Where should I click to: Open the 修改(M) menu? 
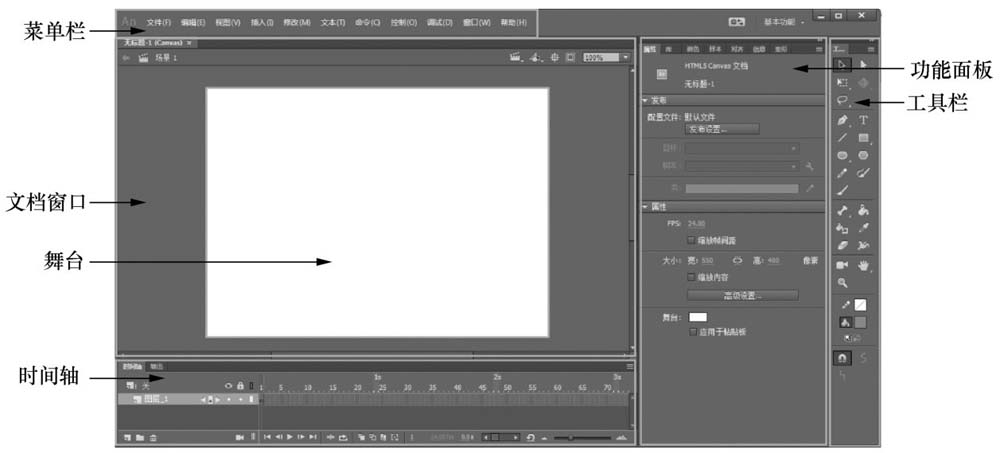[297, 22]
